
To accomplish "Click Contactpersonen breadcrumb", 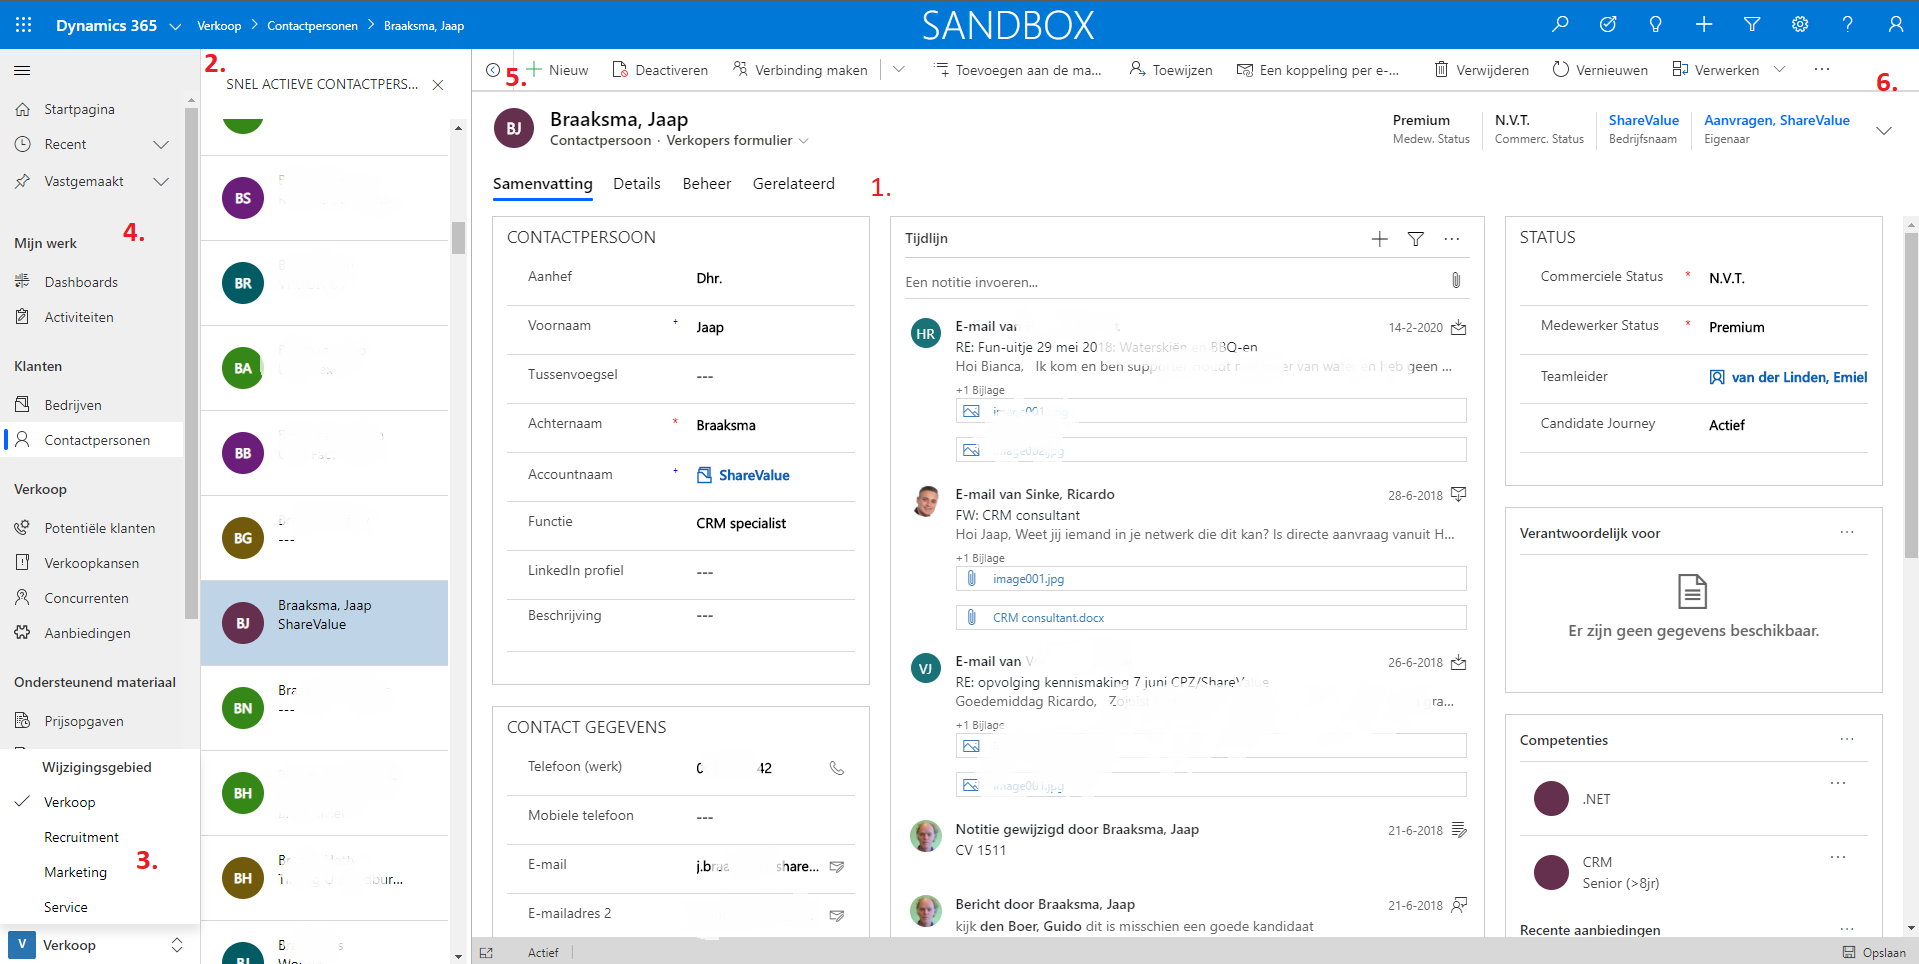I will pos(312,26).
